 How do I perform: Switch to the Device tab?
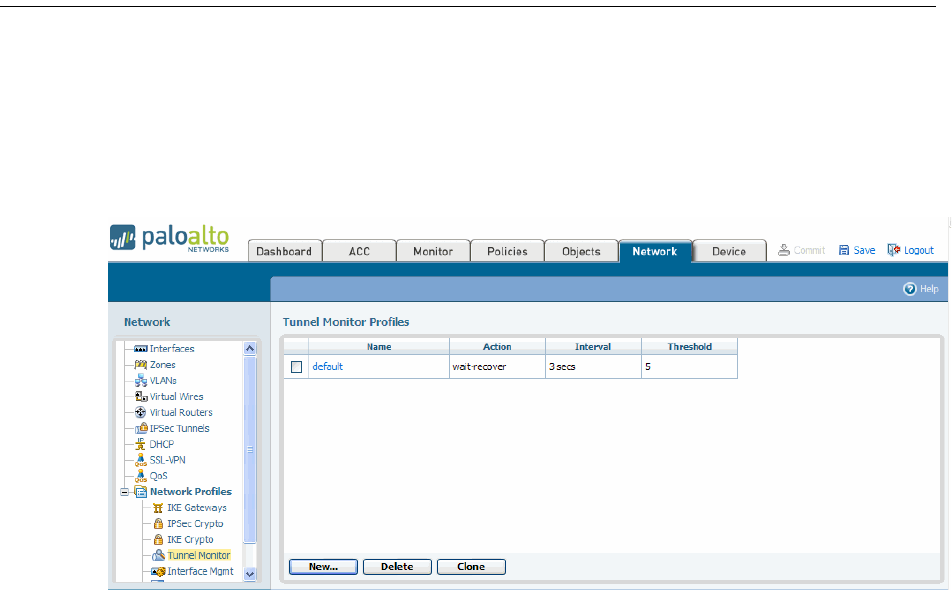tap(729, 251)
